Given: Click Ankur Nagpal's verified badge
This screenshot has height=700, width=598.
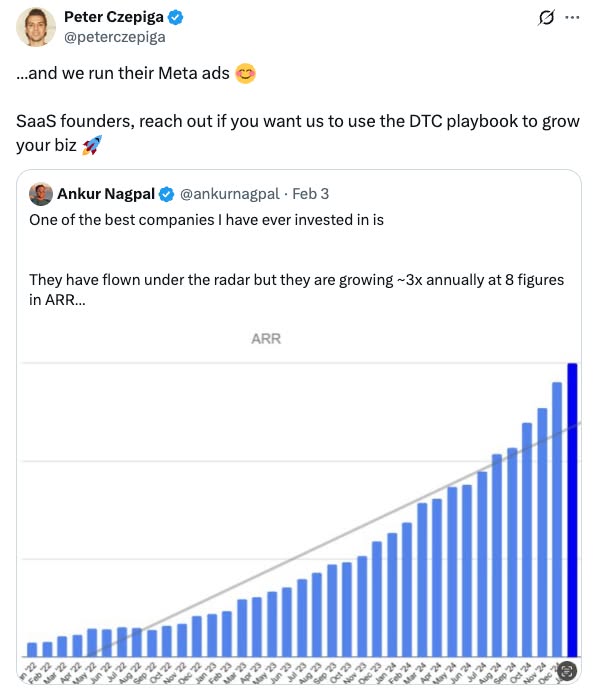Looking at the screenshot, I should tap(166, 194).
